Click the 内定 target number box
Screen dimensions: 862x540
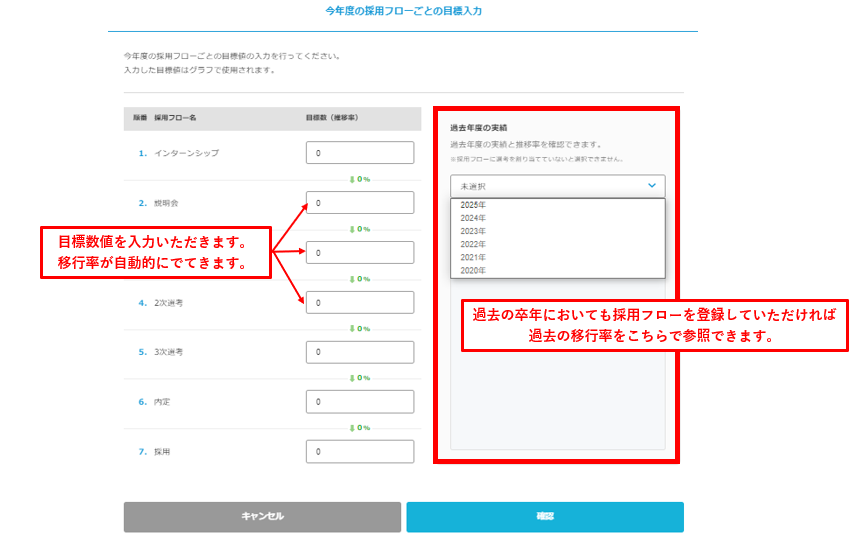coord(359,402)
